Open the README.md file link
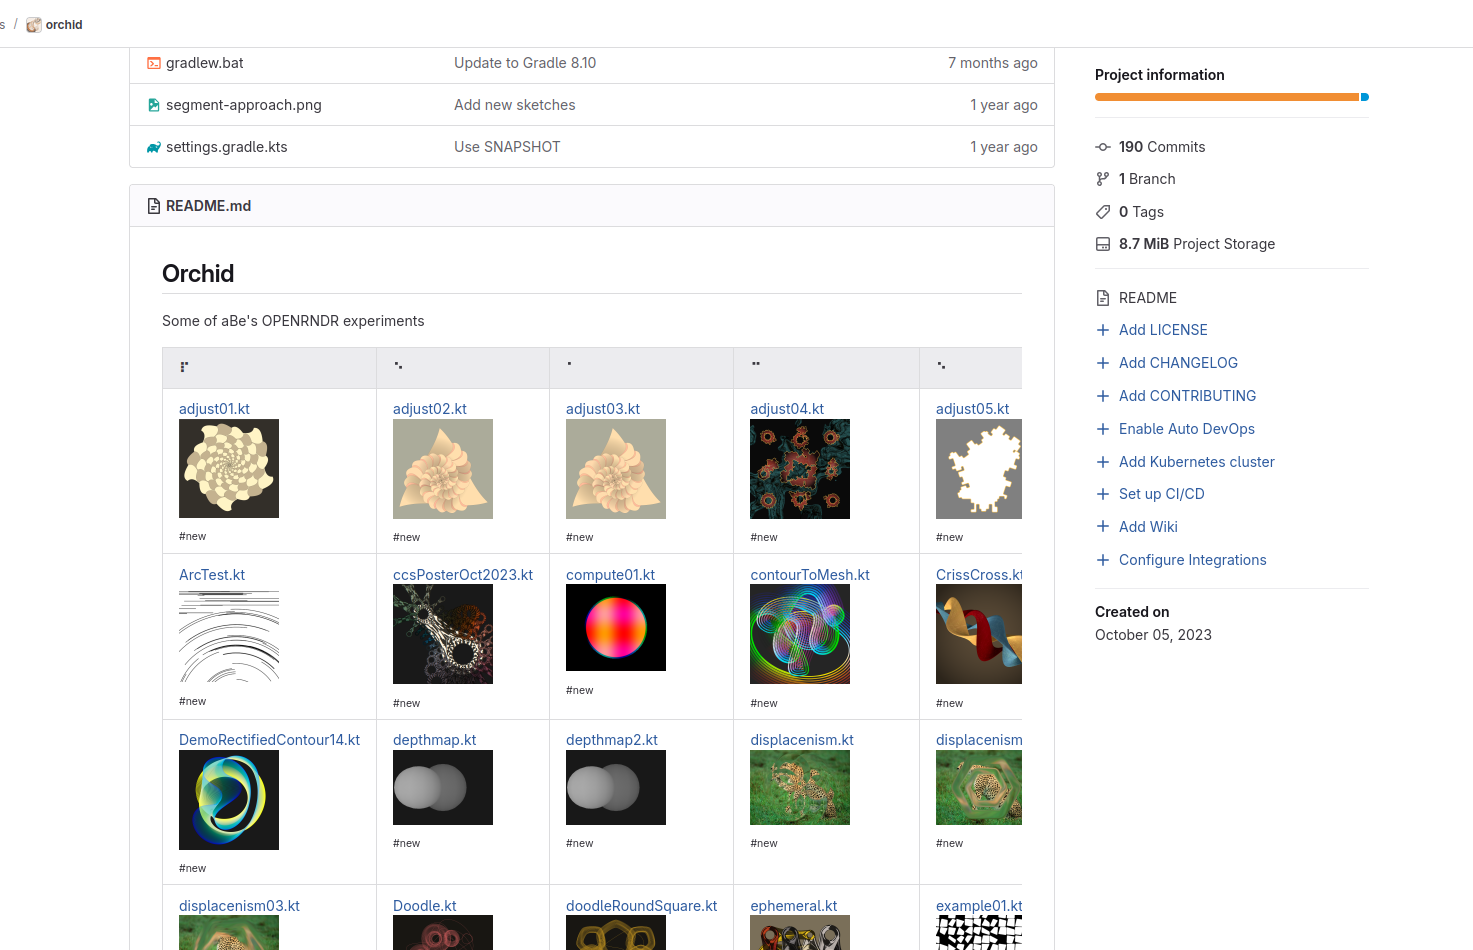This screenshot has width=1473, height=950. point(209,206)
